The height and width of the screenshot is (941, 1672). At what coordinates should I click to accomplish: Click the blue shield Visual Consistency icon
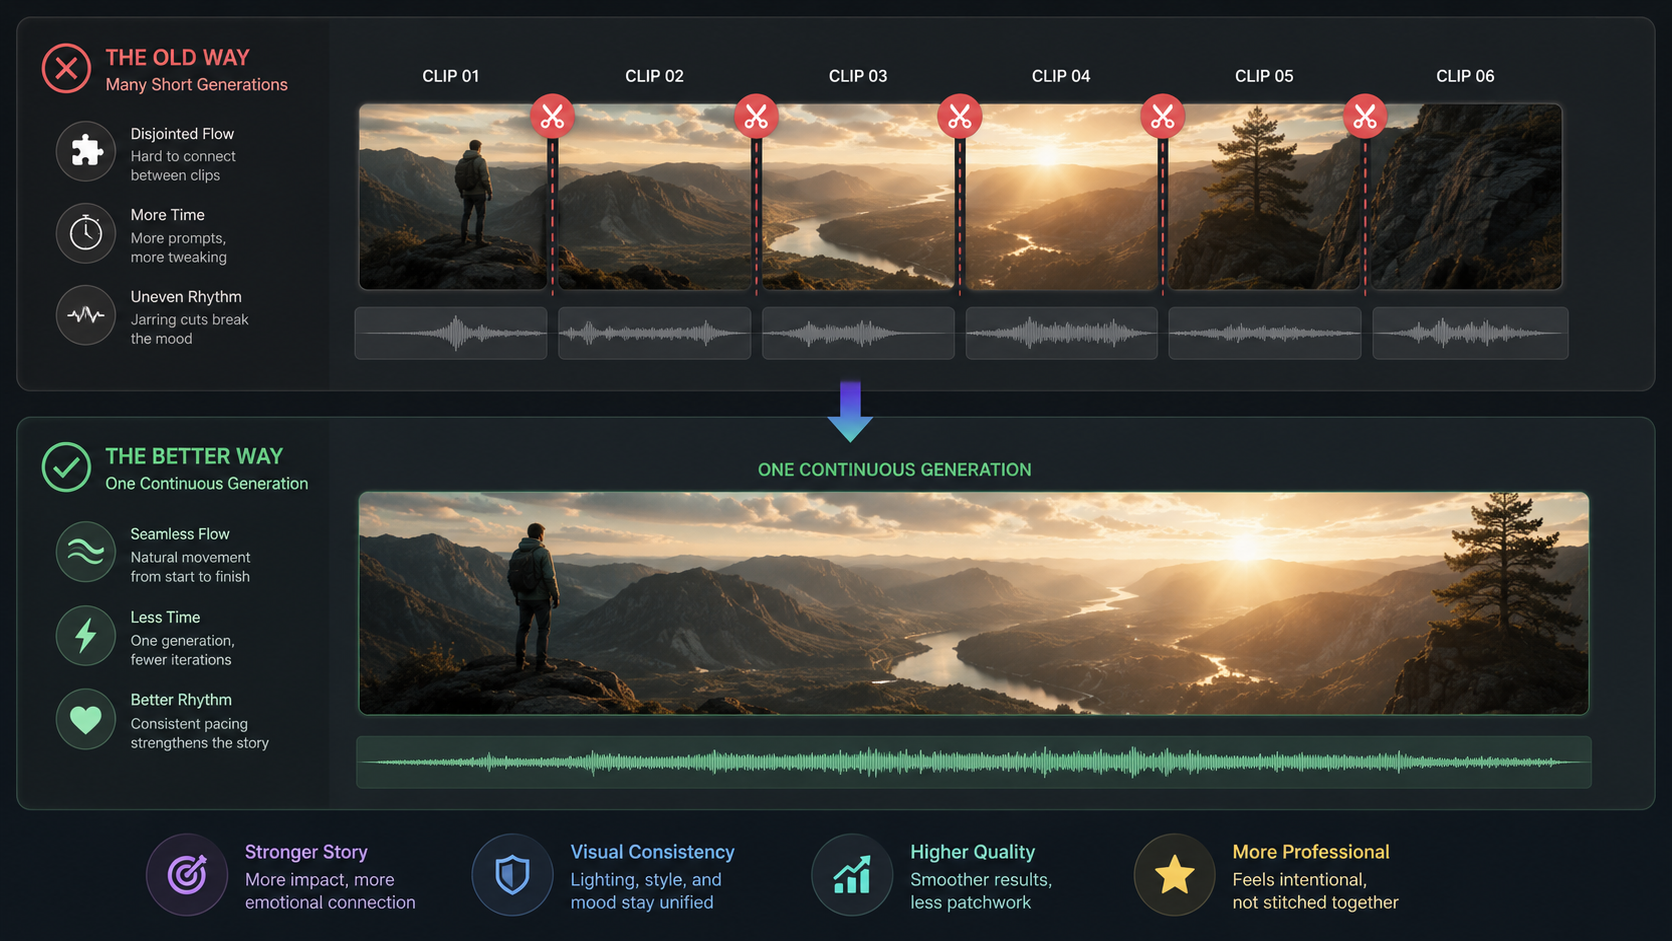[x=512, y=875]
